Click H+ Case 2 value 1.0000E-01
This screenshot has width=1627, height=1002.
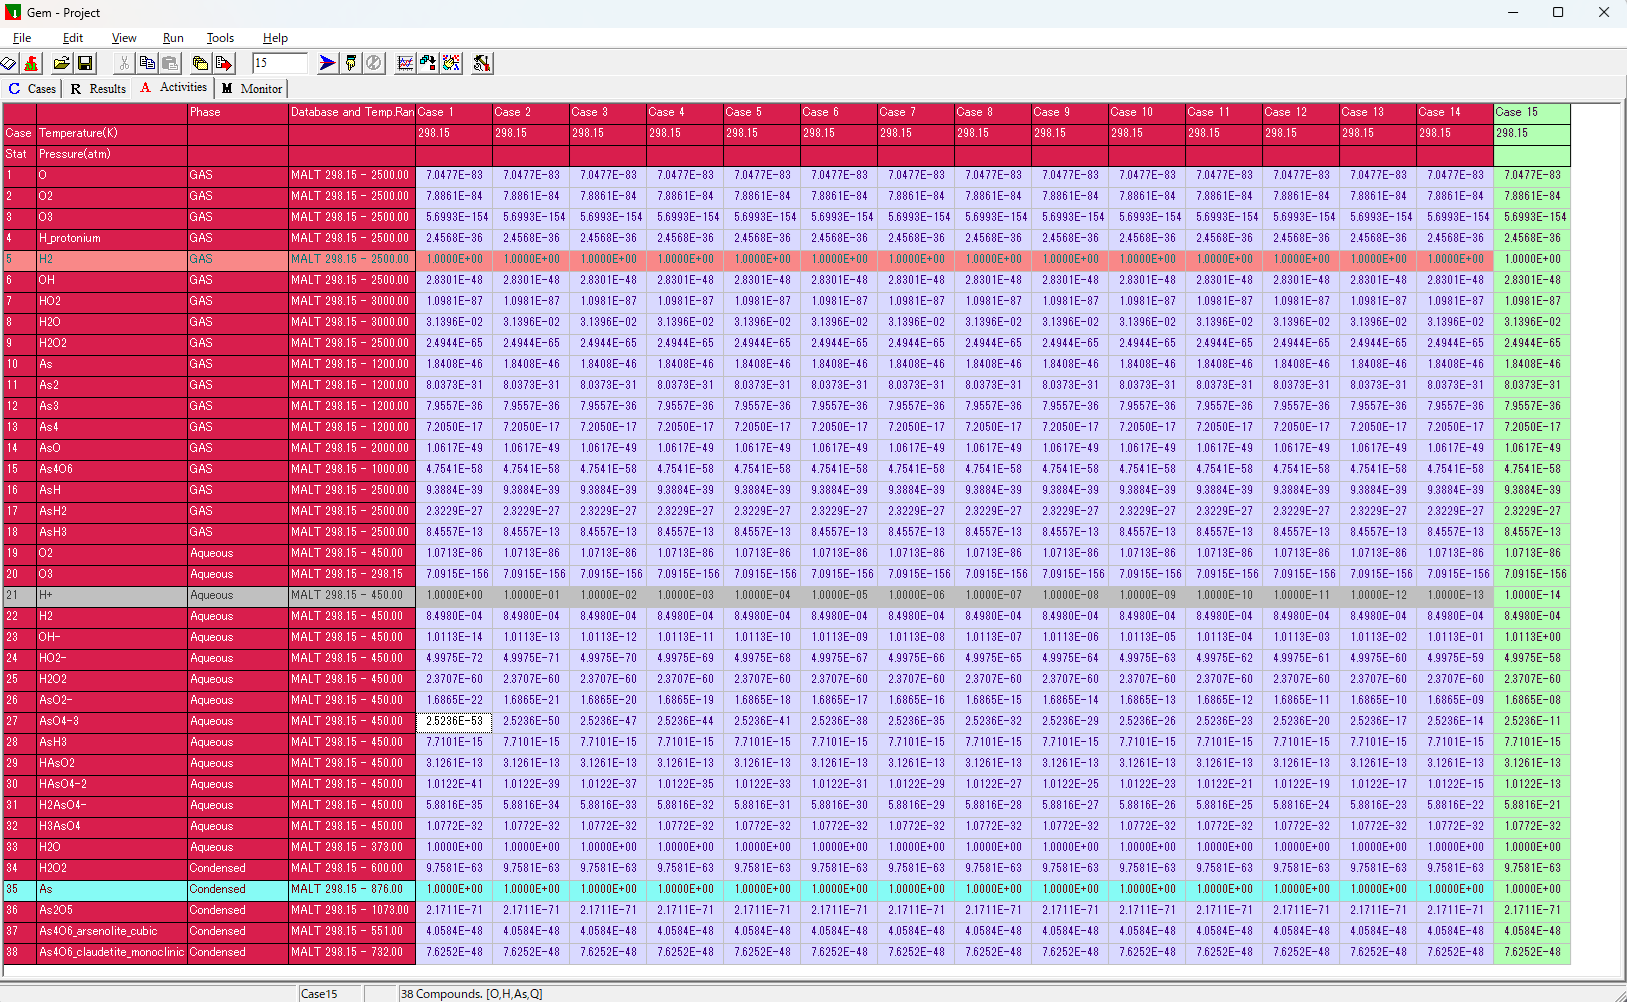531,595
